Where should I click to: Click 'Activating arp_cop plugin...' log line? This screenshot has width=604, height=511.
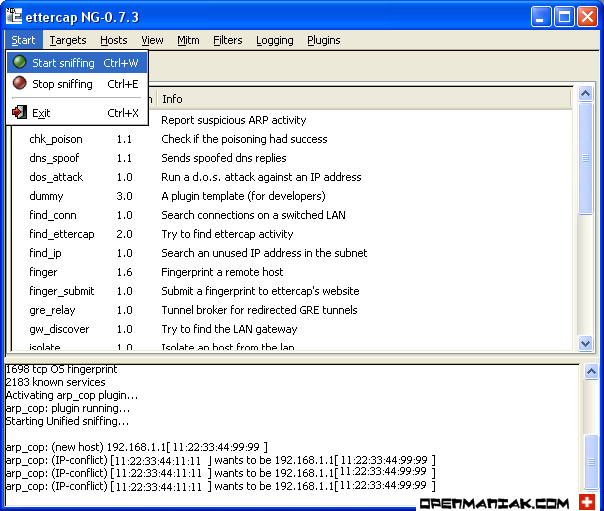point(72,395)
